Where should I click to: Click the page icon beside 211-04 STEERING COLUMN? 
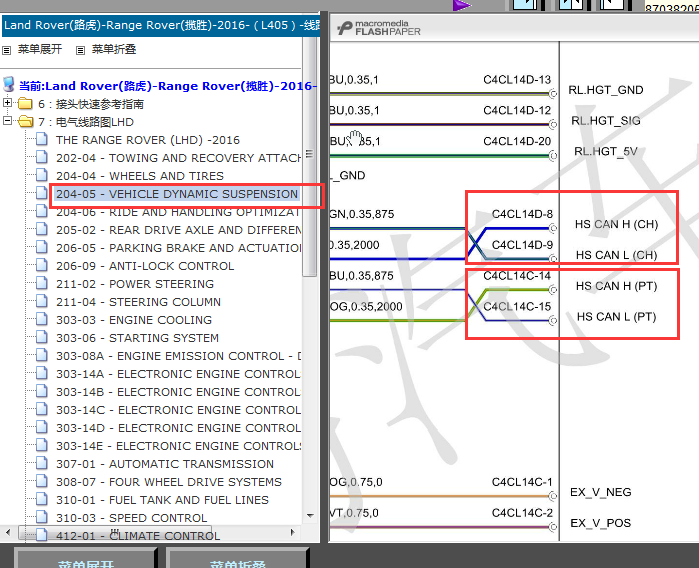click(x=42, y=301)
